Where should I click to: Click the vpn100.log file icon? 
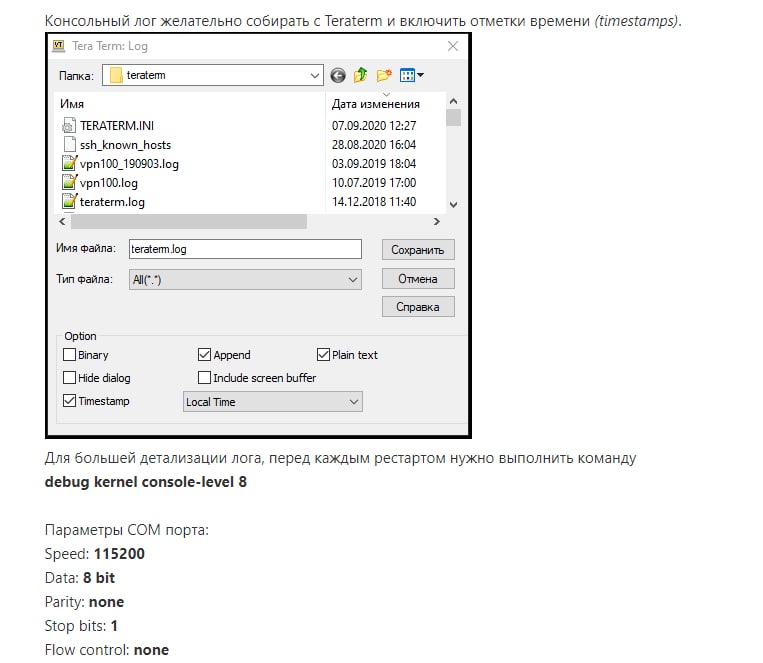70,183
